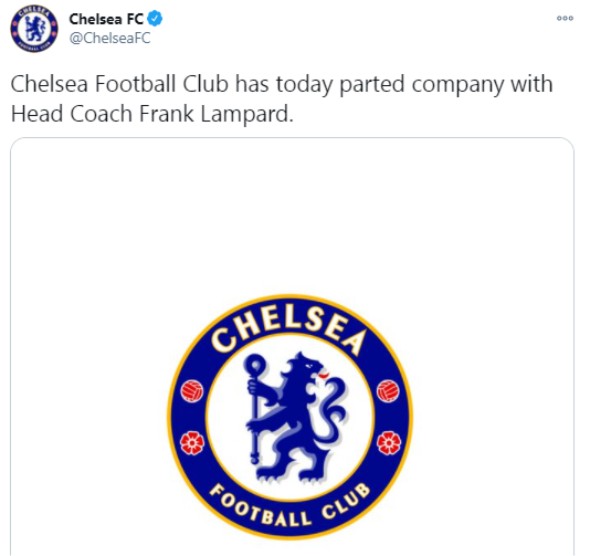Click the blue verified badge
590x556 pixels.
tap(155, 18)
